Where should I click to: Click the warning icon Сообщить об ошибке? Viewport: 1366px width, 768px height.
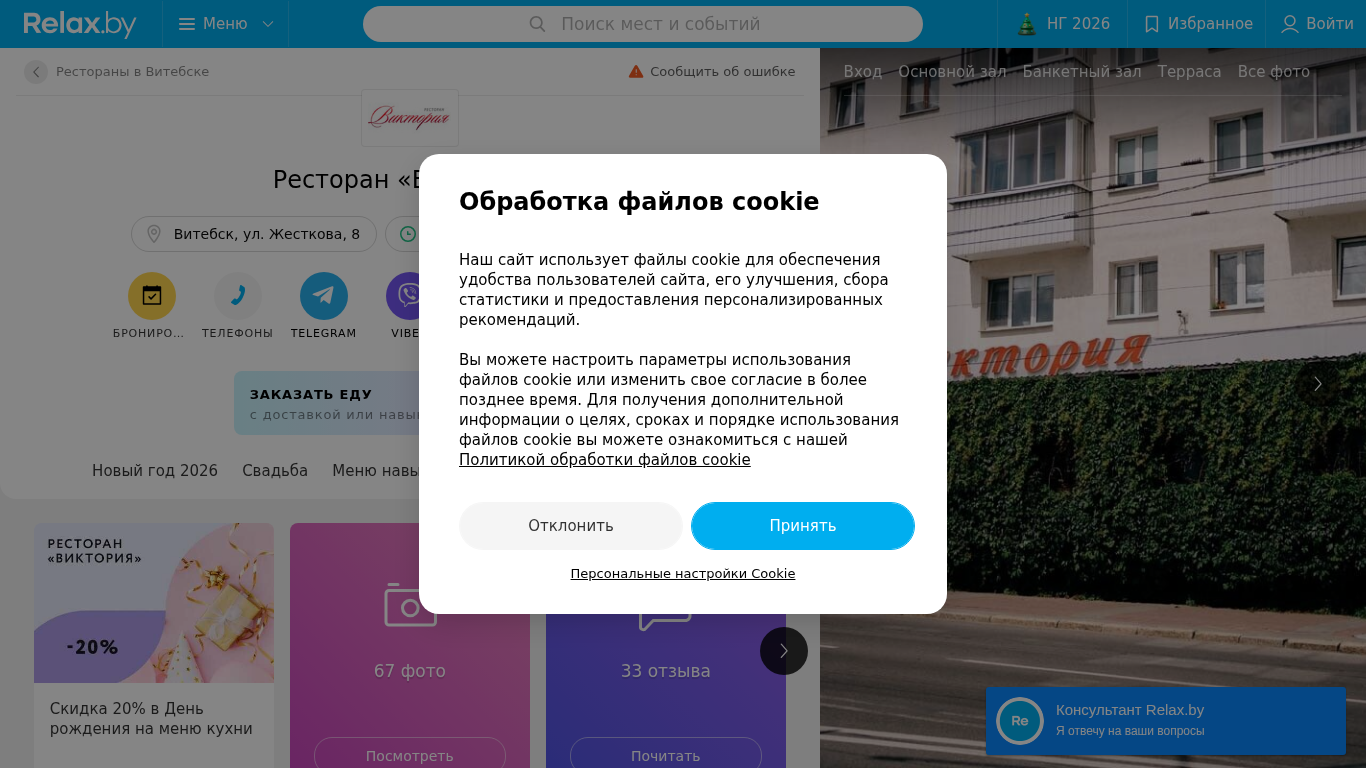(x=636, y=72)
